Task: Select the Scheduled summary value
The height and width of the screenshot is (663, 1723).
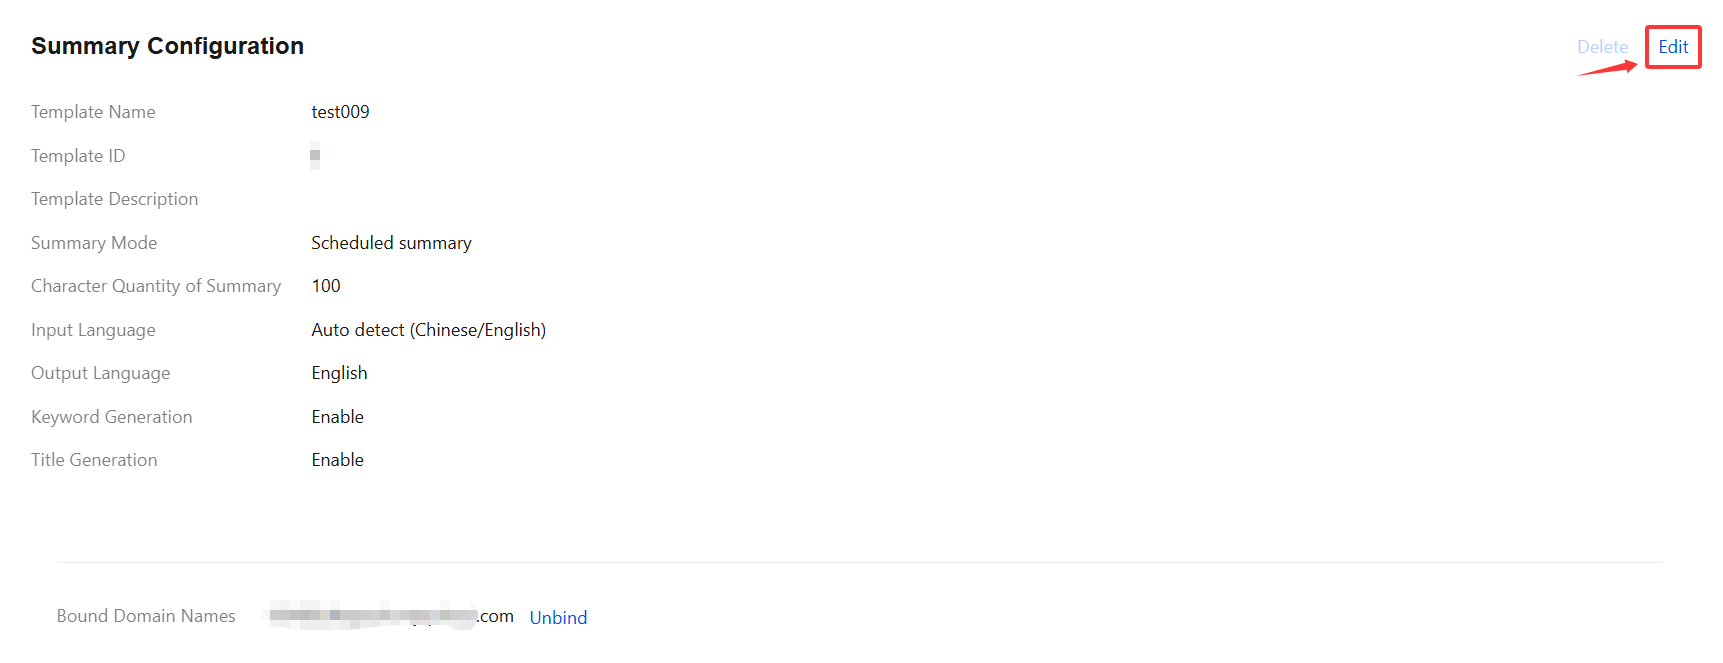Action: click(x=391, y=243)
